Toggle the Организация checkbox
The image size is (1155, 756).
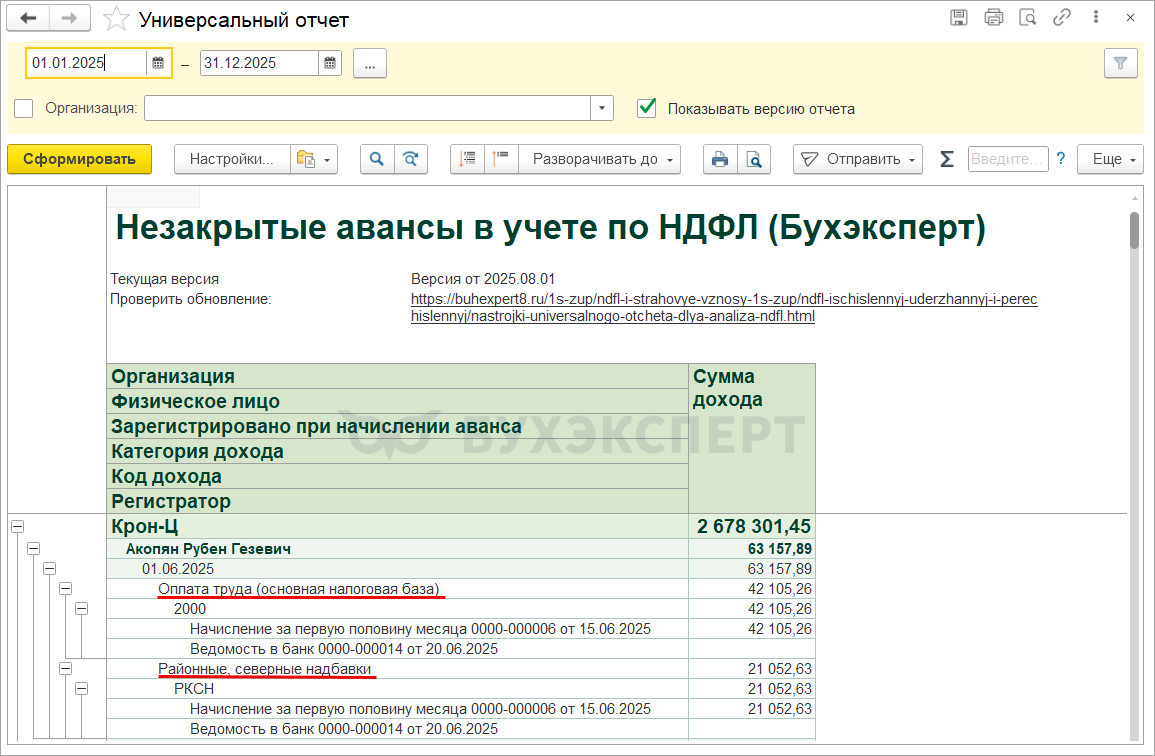pyautogui.click(x=24, y=108)
